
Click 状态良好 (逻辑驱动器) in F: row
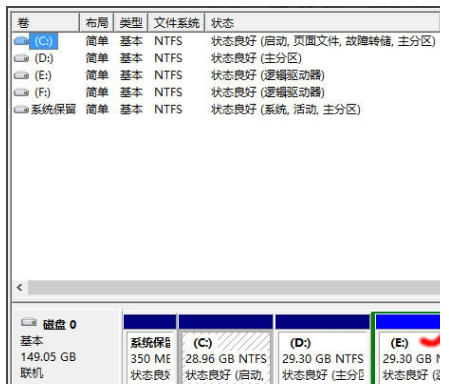coord(267,92)
